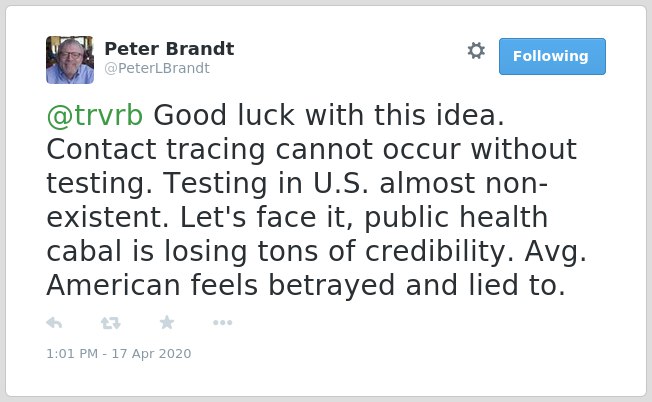Expand the ellipsis options beside the star

(x=222, y=323)
